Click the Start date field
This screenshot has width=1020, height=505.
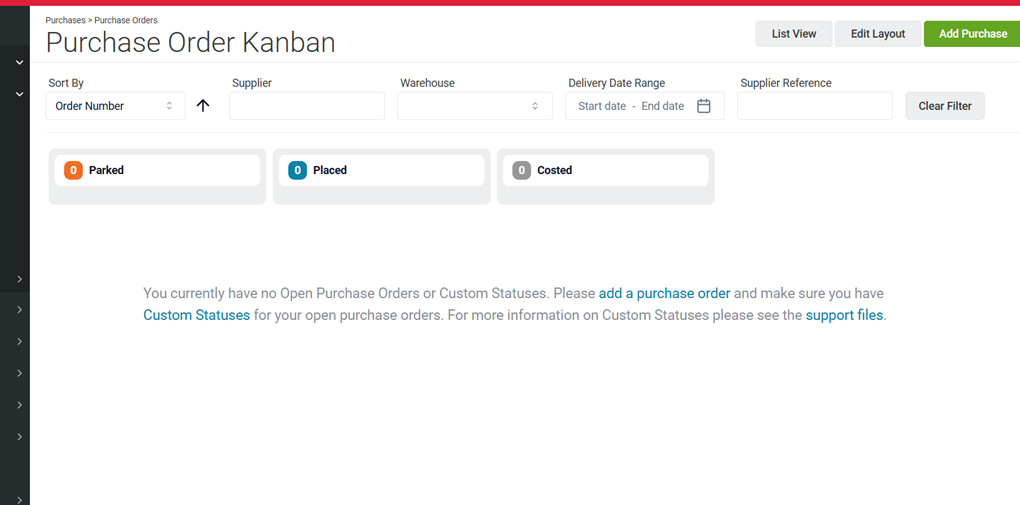coord(602,106)
